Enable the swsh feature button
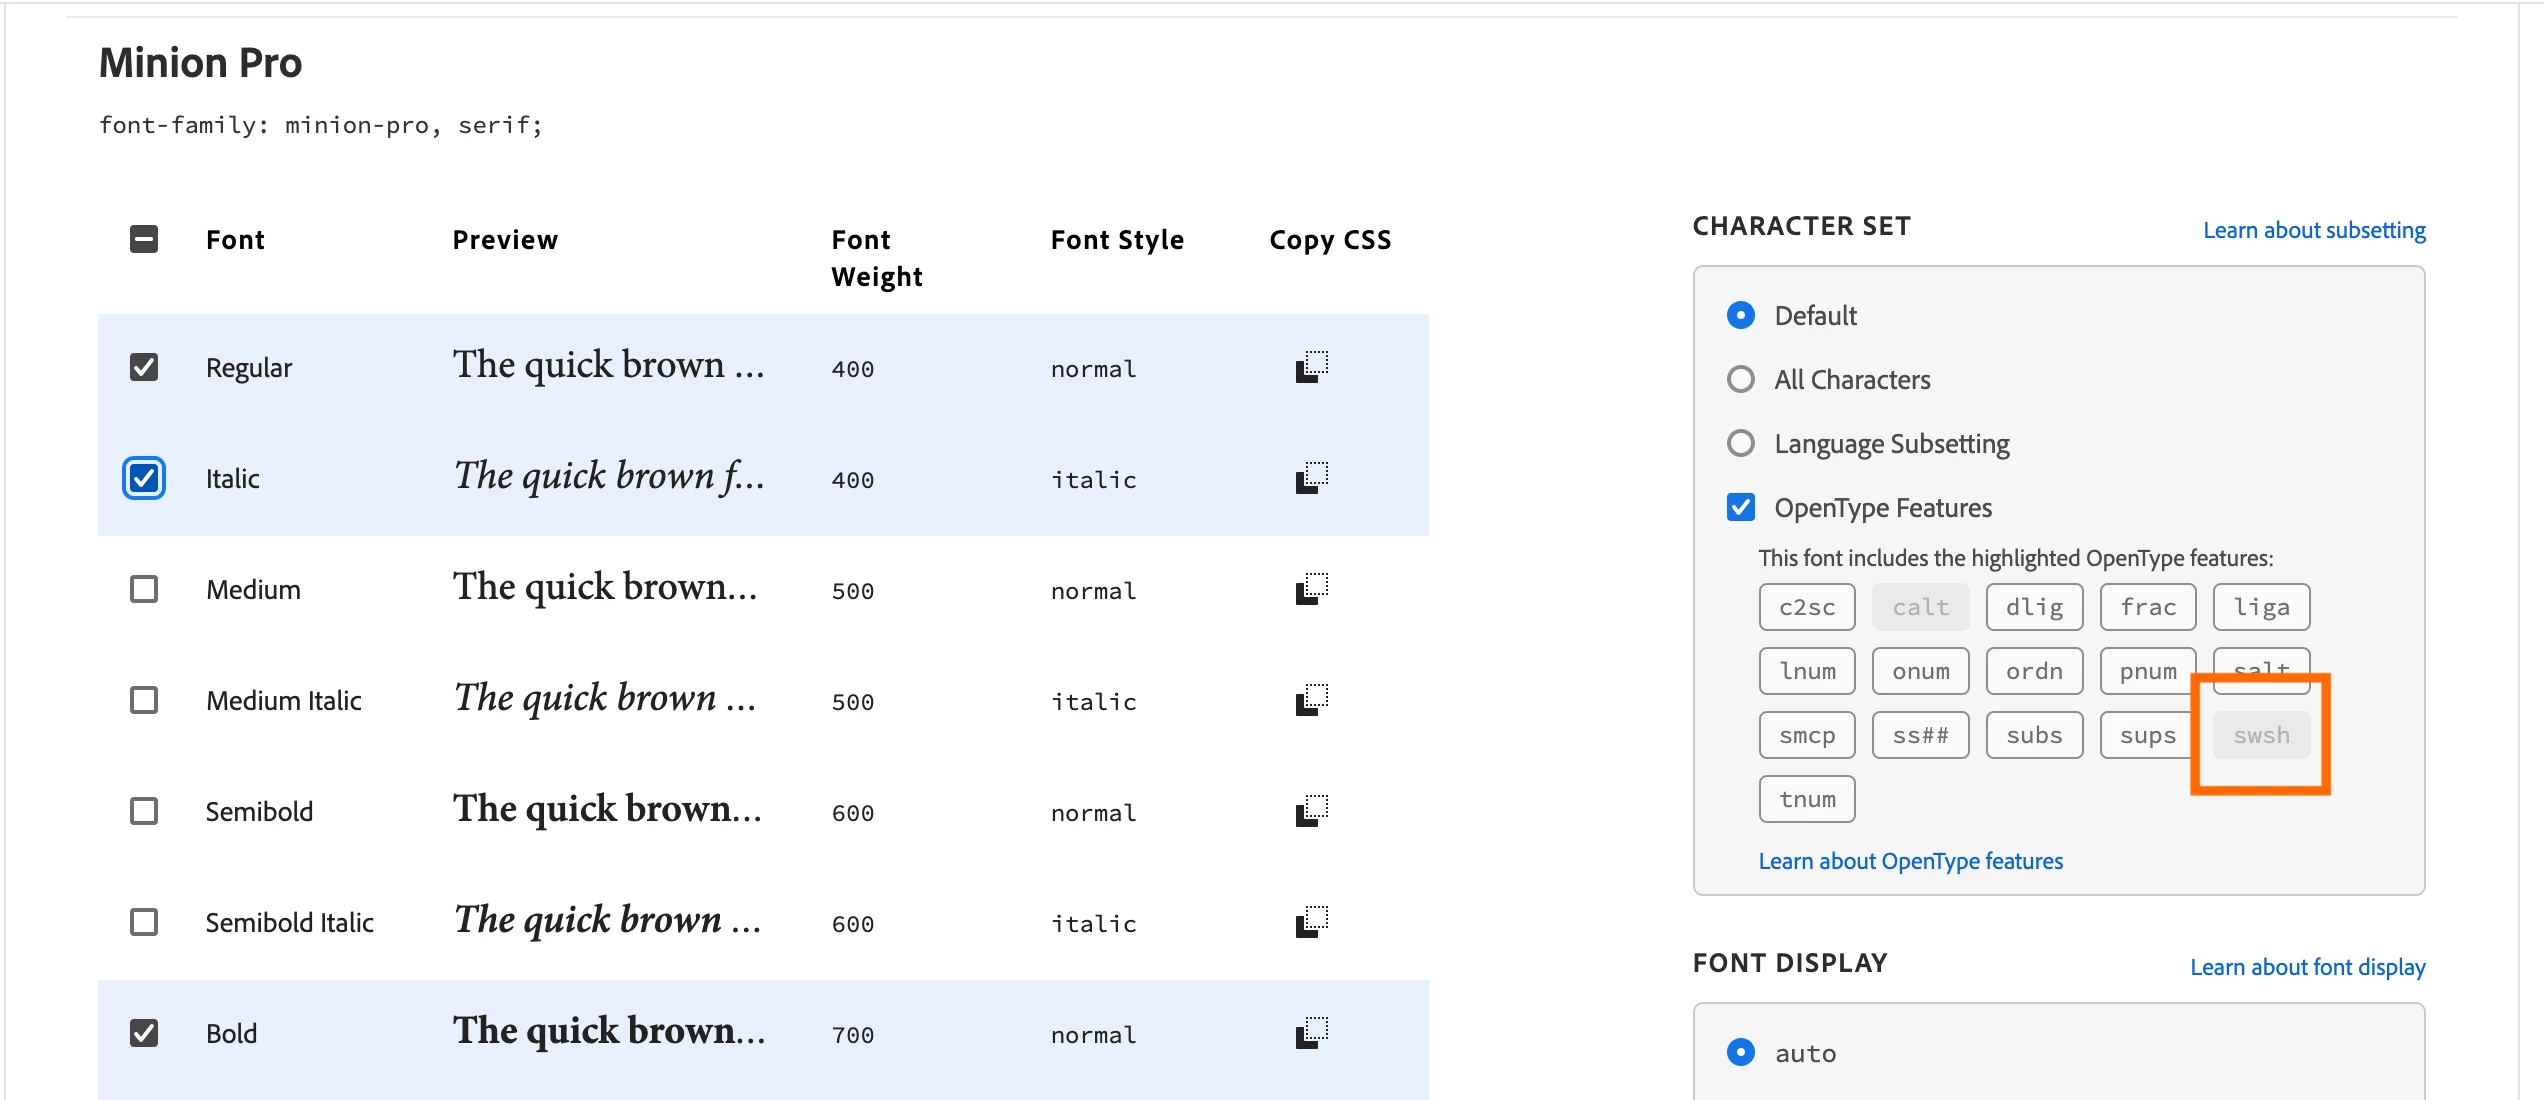 coord(2261,735)
